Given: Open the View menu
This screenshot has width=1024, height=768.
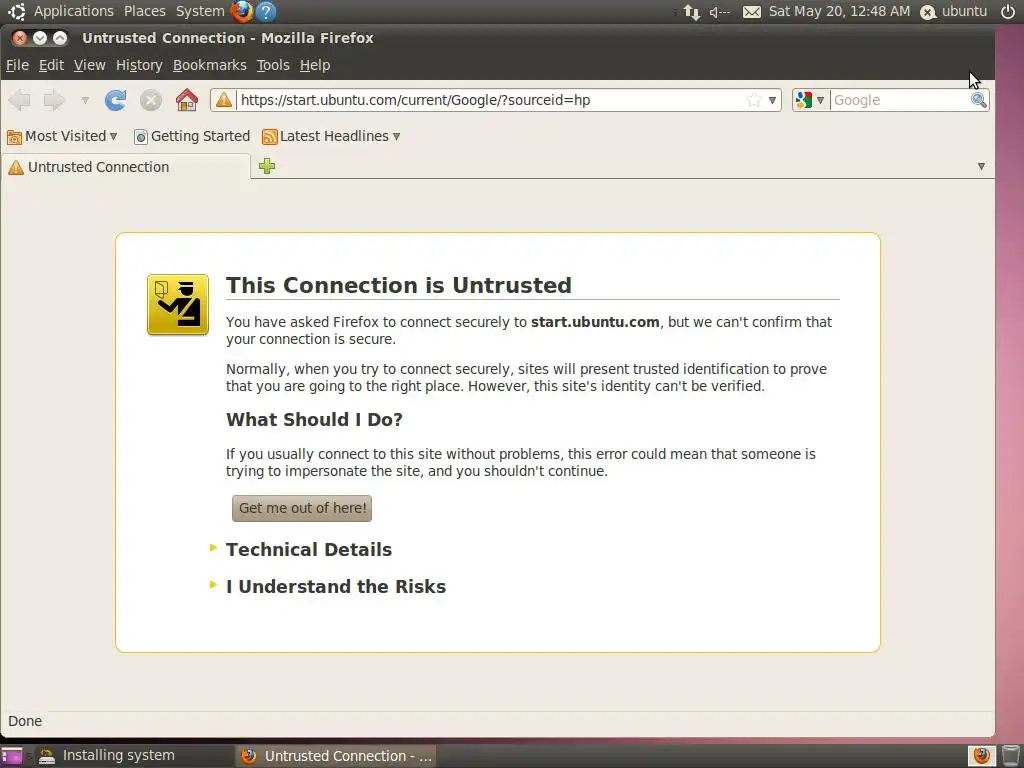Looking at the screenshot, I should tap(89, 65).
